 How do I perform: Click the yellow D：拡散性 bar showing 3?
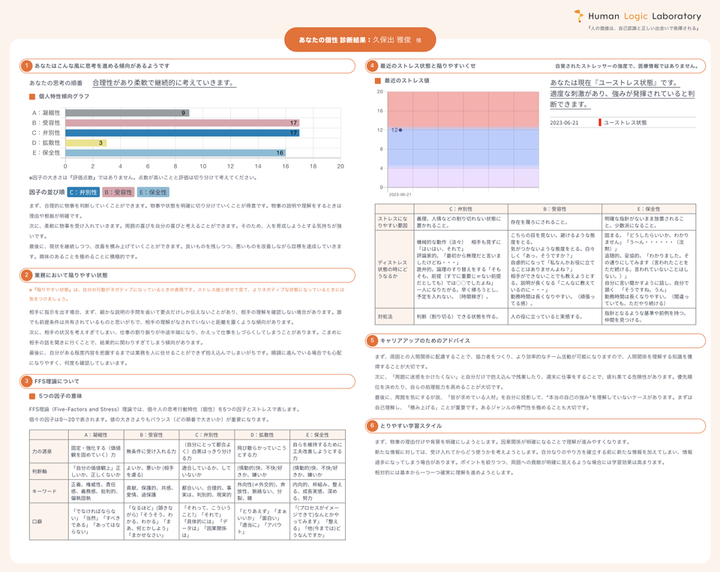point(86,143)
